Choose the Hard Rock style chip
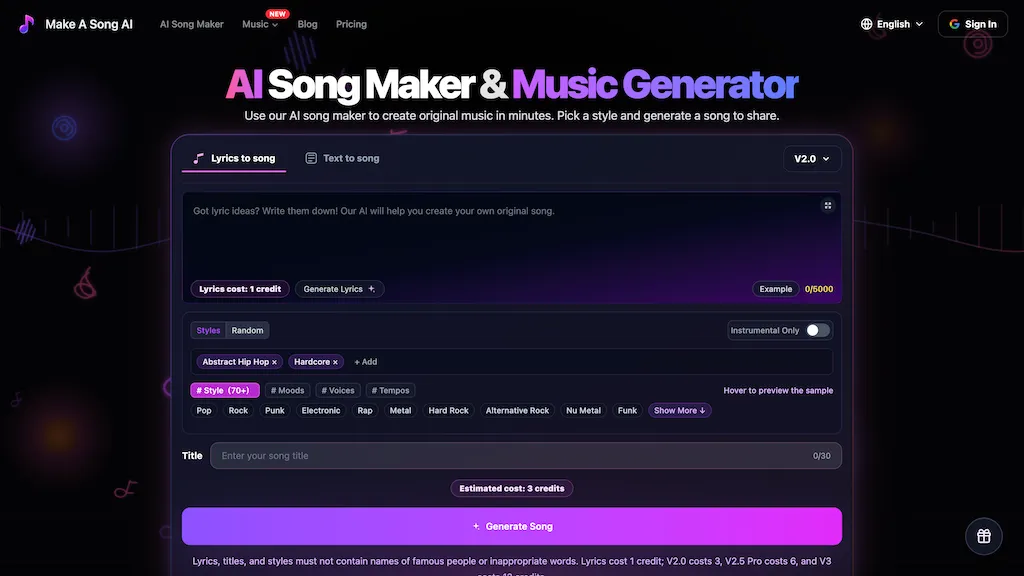 point(448,411)
